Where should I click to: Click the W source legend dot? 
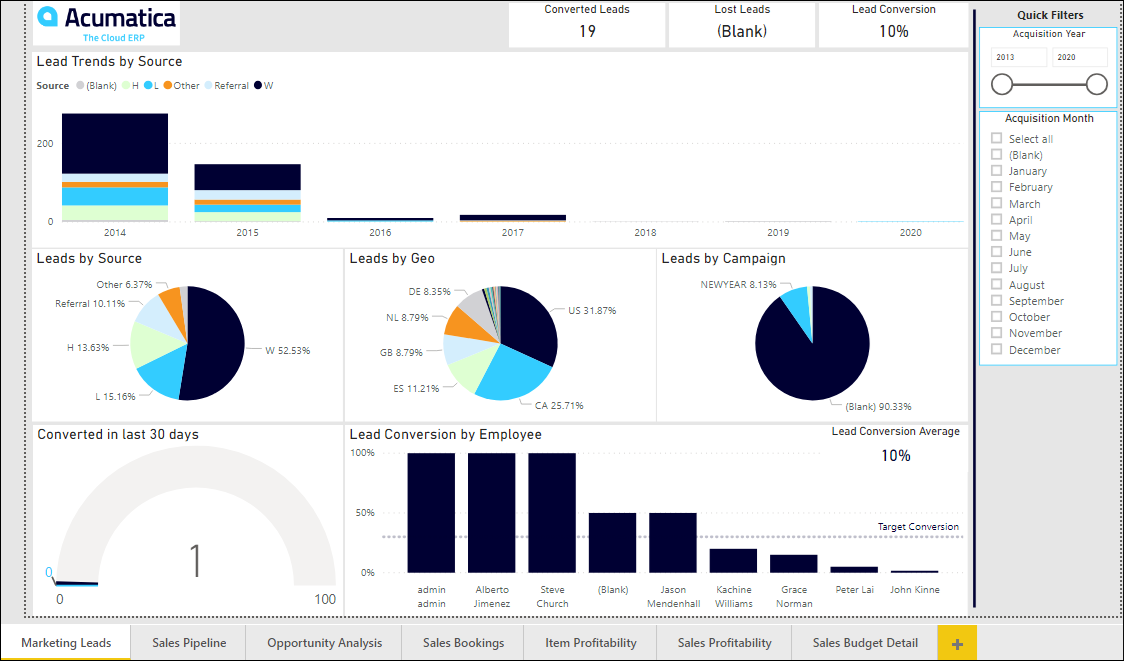click(257, 86)
